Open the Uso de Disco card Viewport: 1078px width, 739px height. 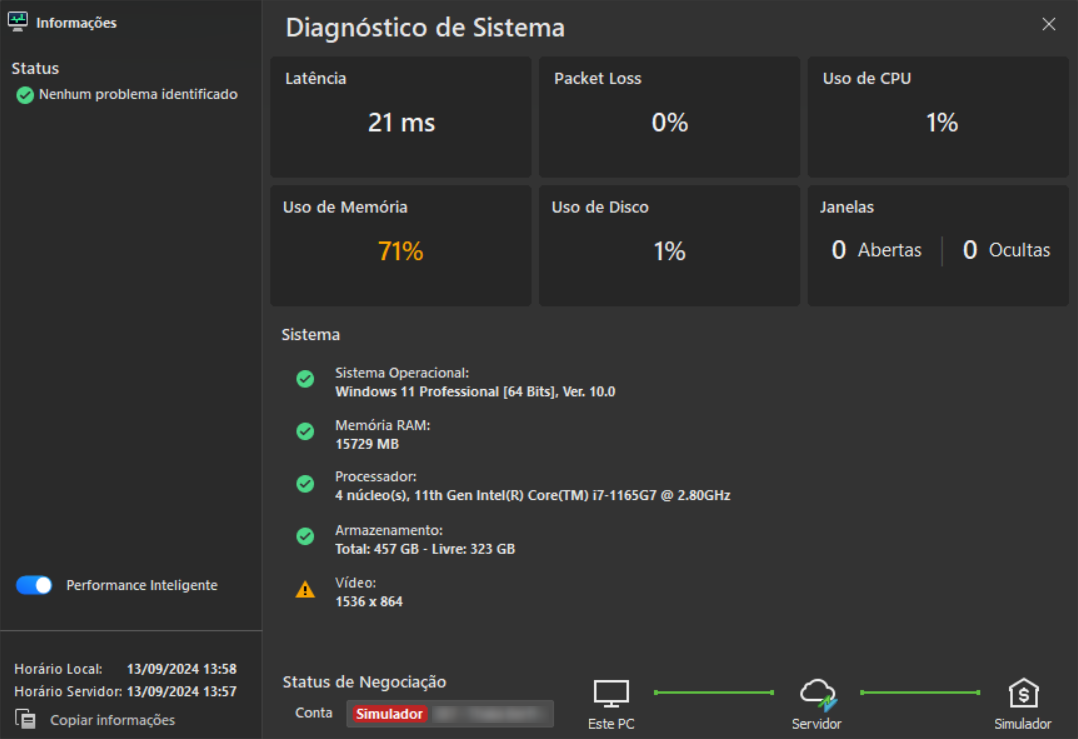(669, 245)
